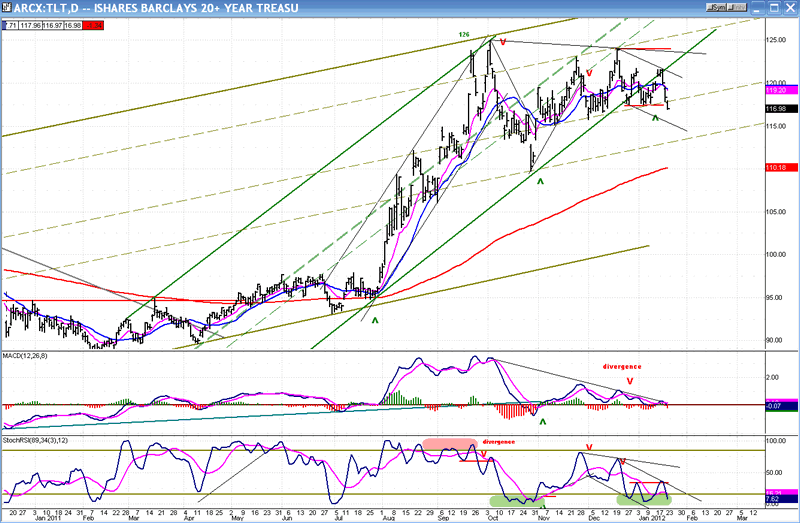The width and height of the screenshot is (800, 523).
Task: Select the 116.97 low price box
Action: click(x=53, y=25)
